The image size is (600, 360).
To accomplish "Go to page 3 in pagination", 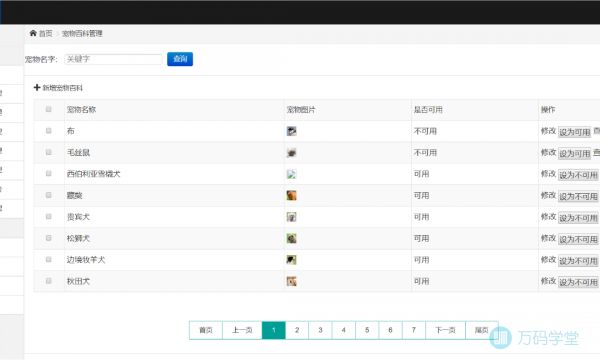I will coord(320,330).
